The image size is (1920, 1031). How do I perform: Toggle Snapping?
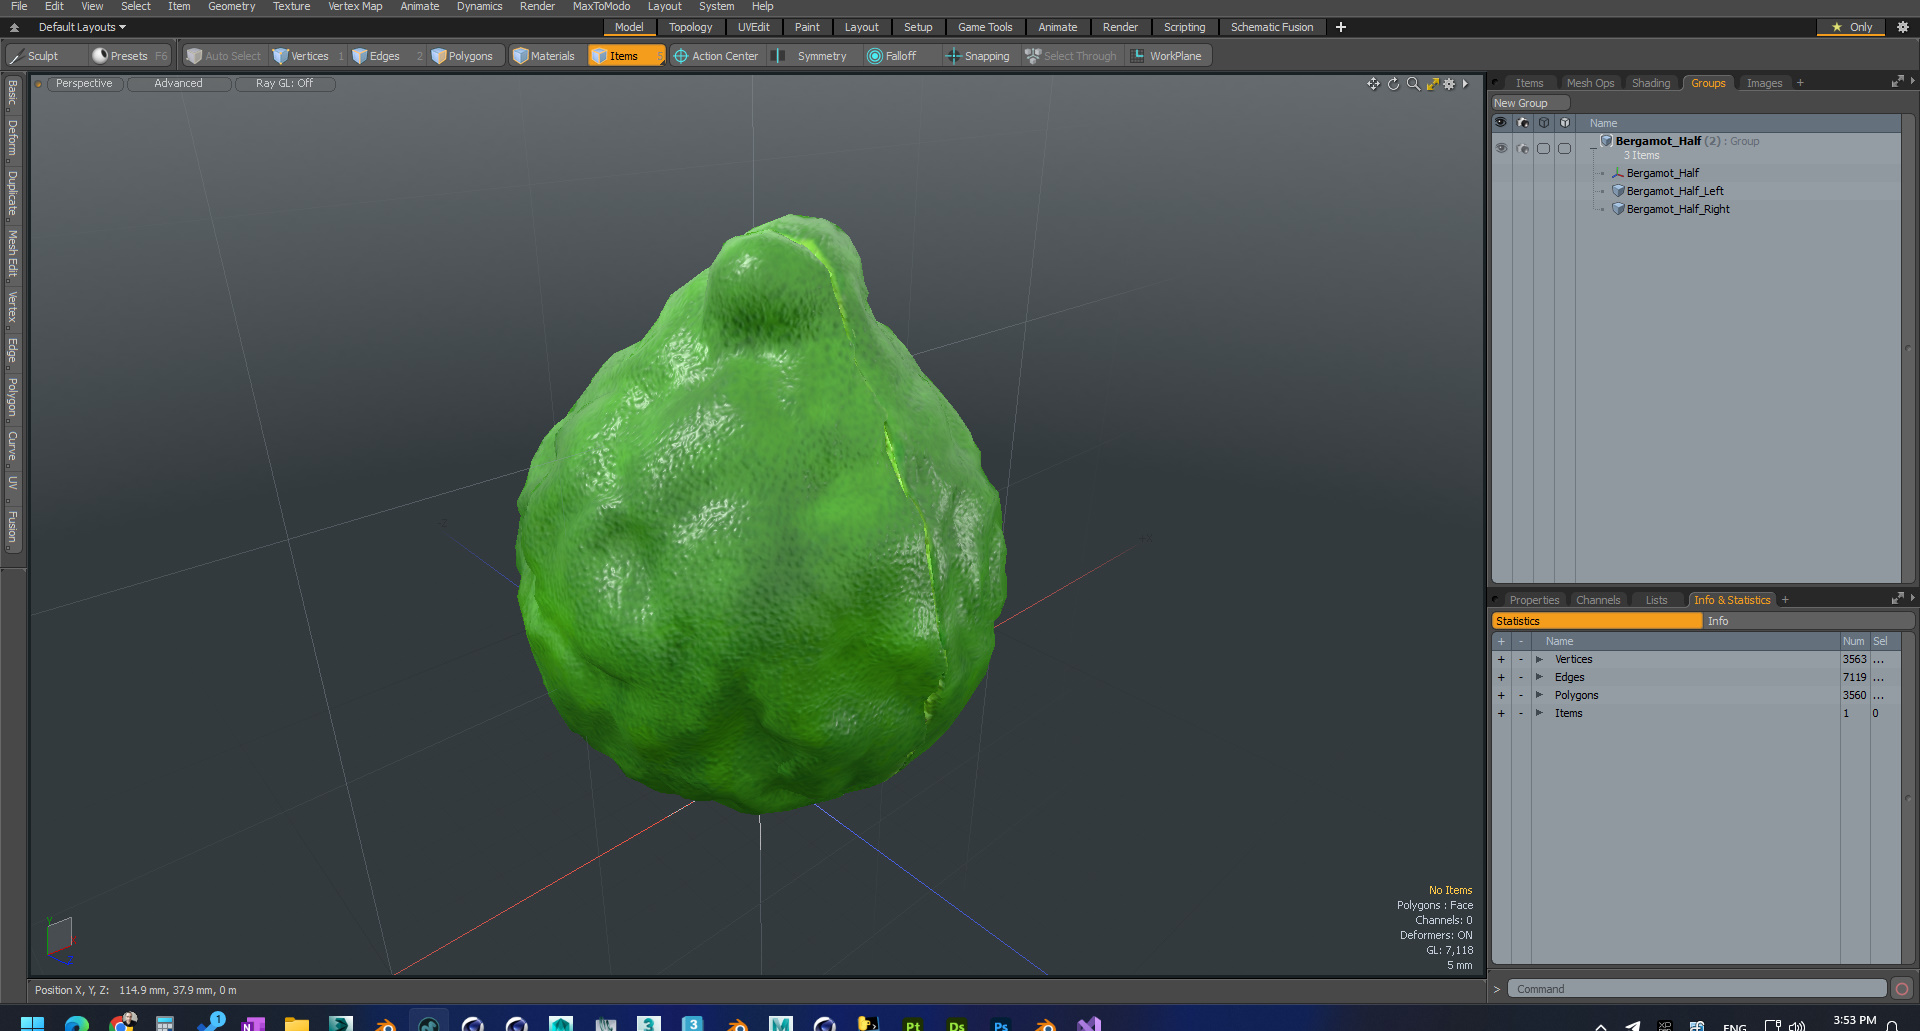[978, 56]
